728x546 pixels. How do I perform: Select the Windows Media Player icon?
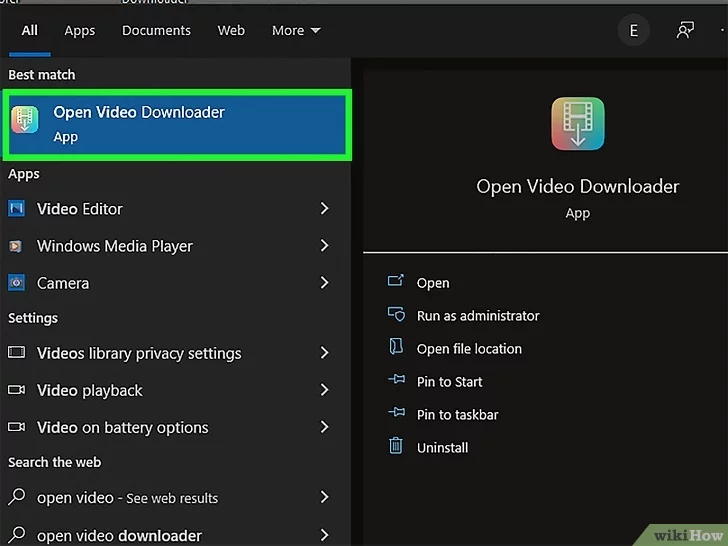(15, 246)
